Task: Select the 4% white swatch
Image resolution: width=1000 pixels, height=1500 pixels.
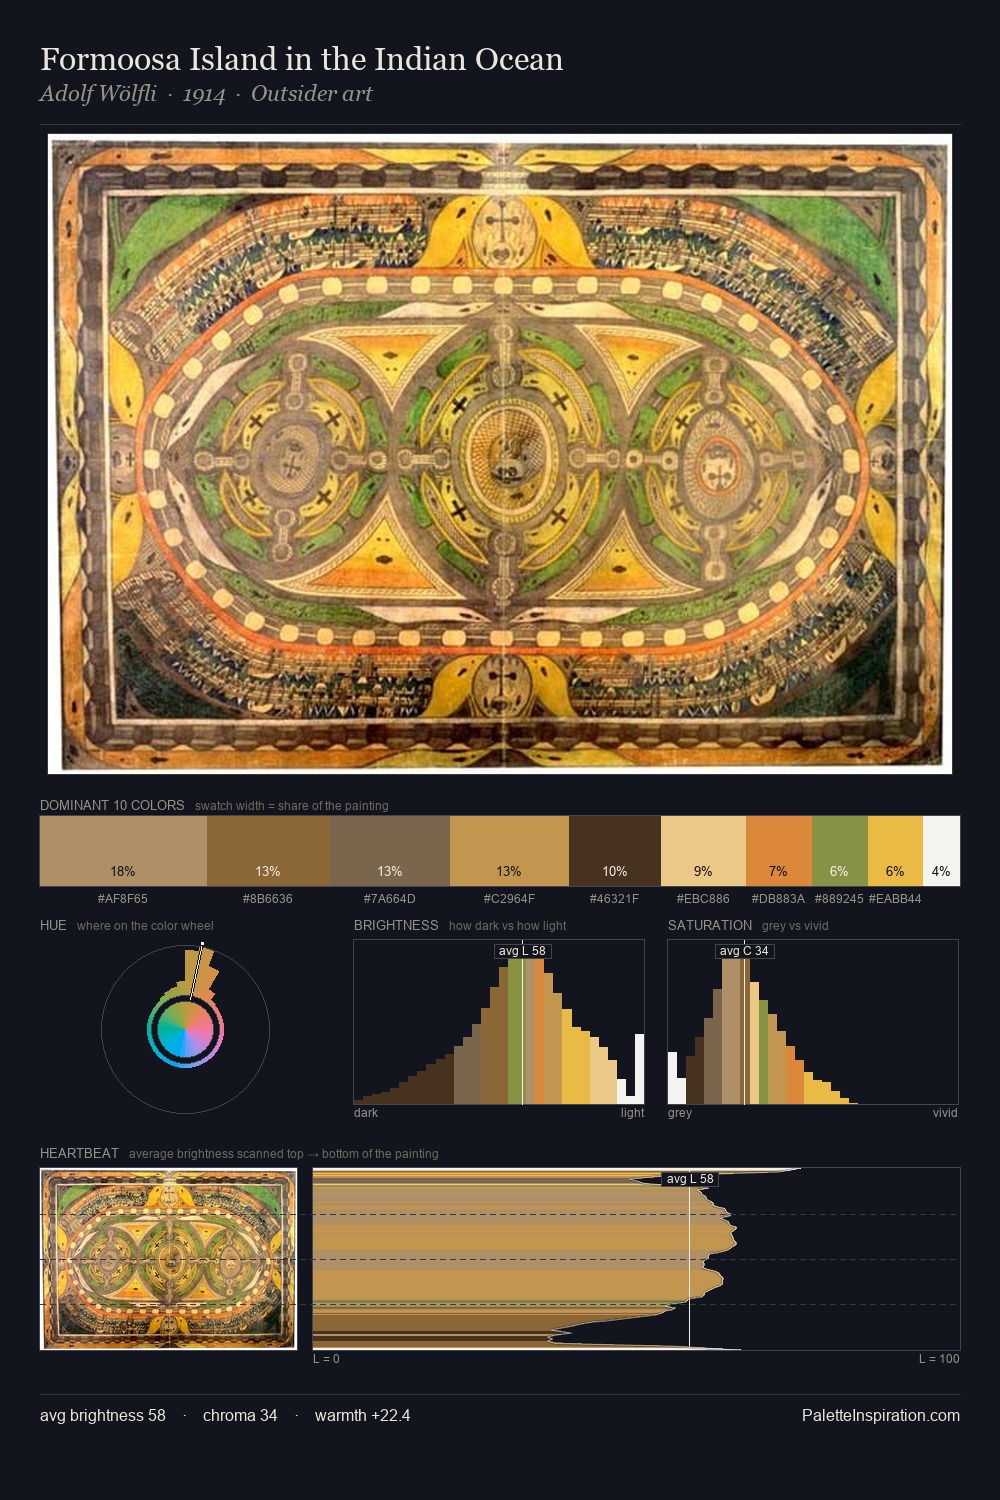Action: (x=941, y=851)
